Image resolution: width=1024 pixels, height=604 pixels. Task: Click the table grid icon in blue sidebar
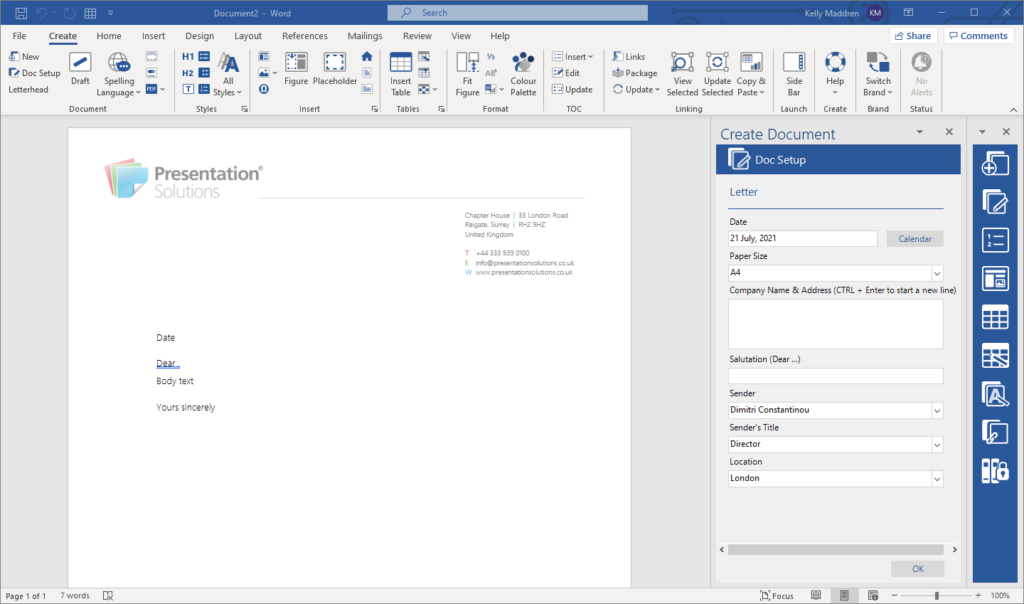995,318
